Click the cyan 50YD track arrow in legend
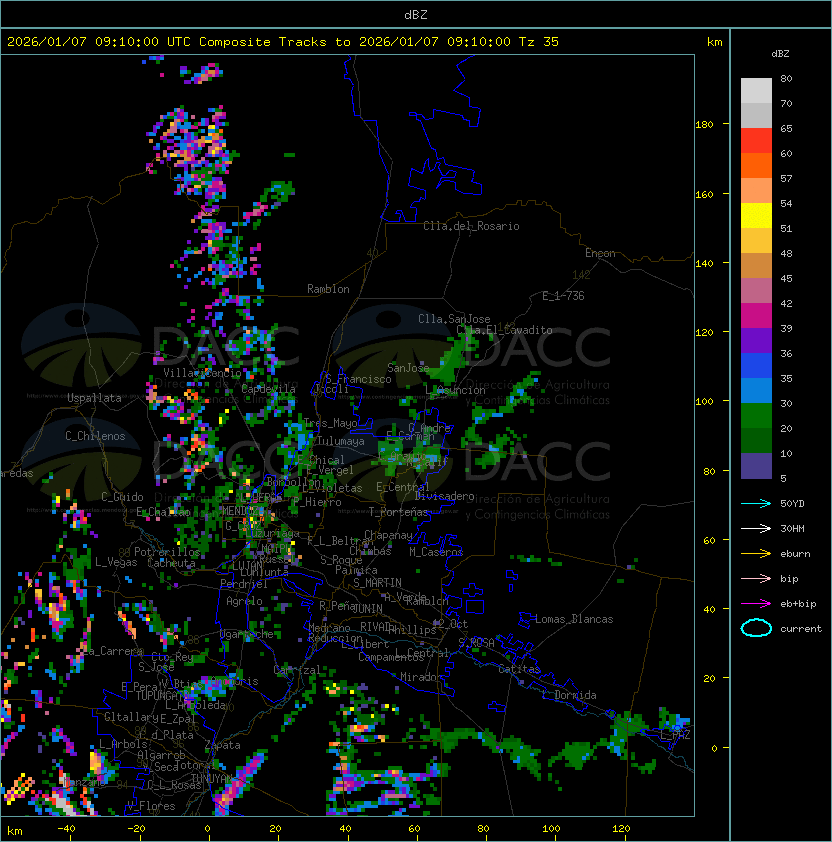This screenshot has width=832, height=842. 756,503
